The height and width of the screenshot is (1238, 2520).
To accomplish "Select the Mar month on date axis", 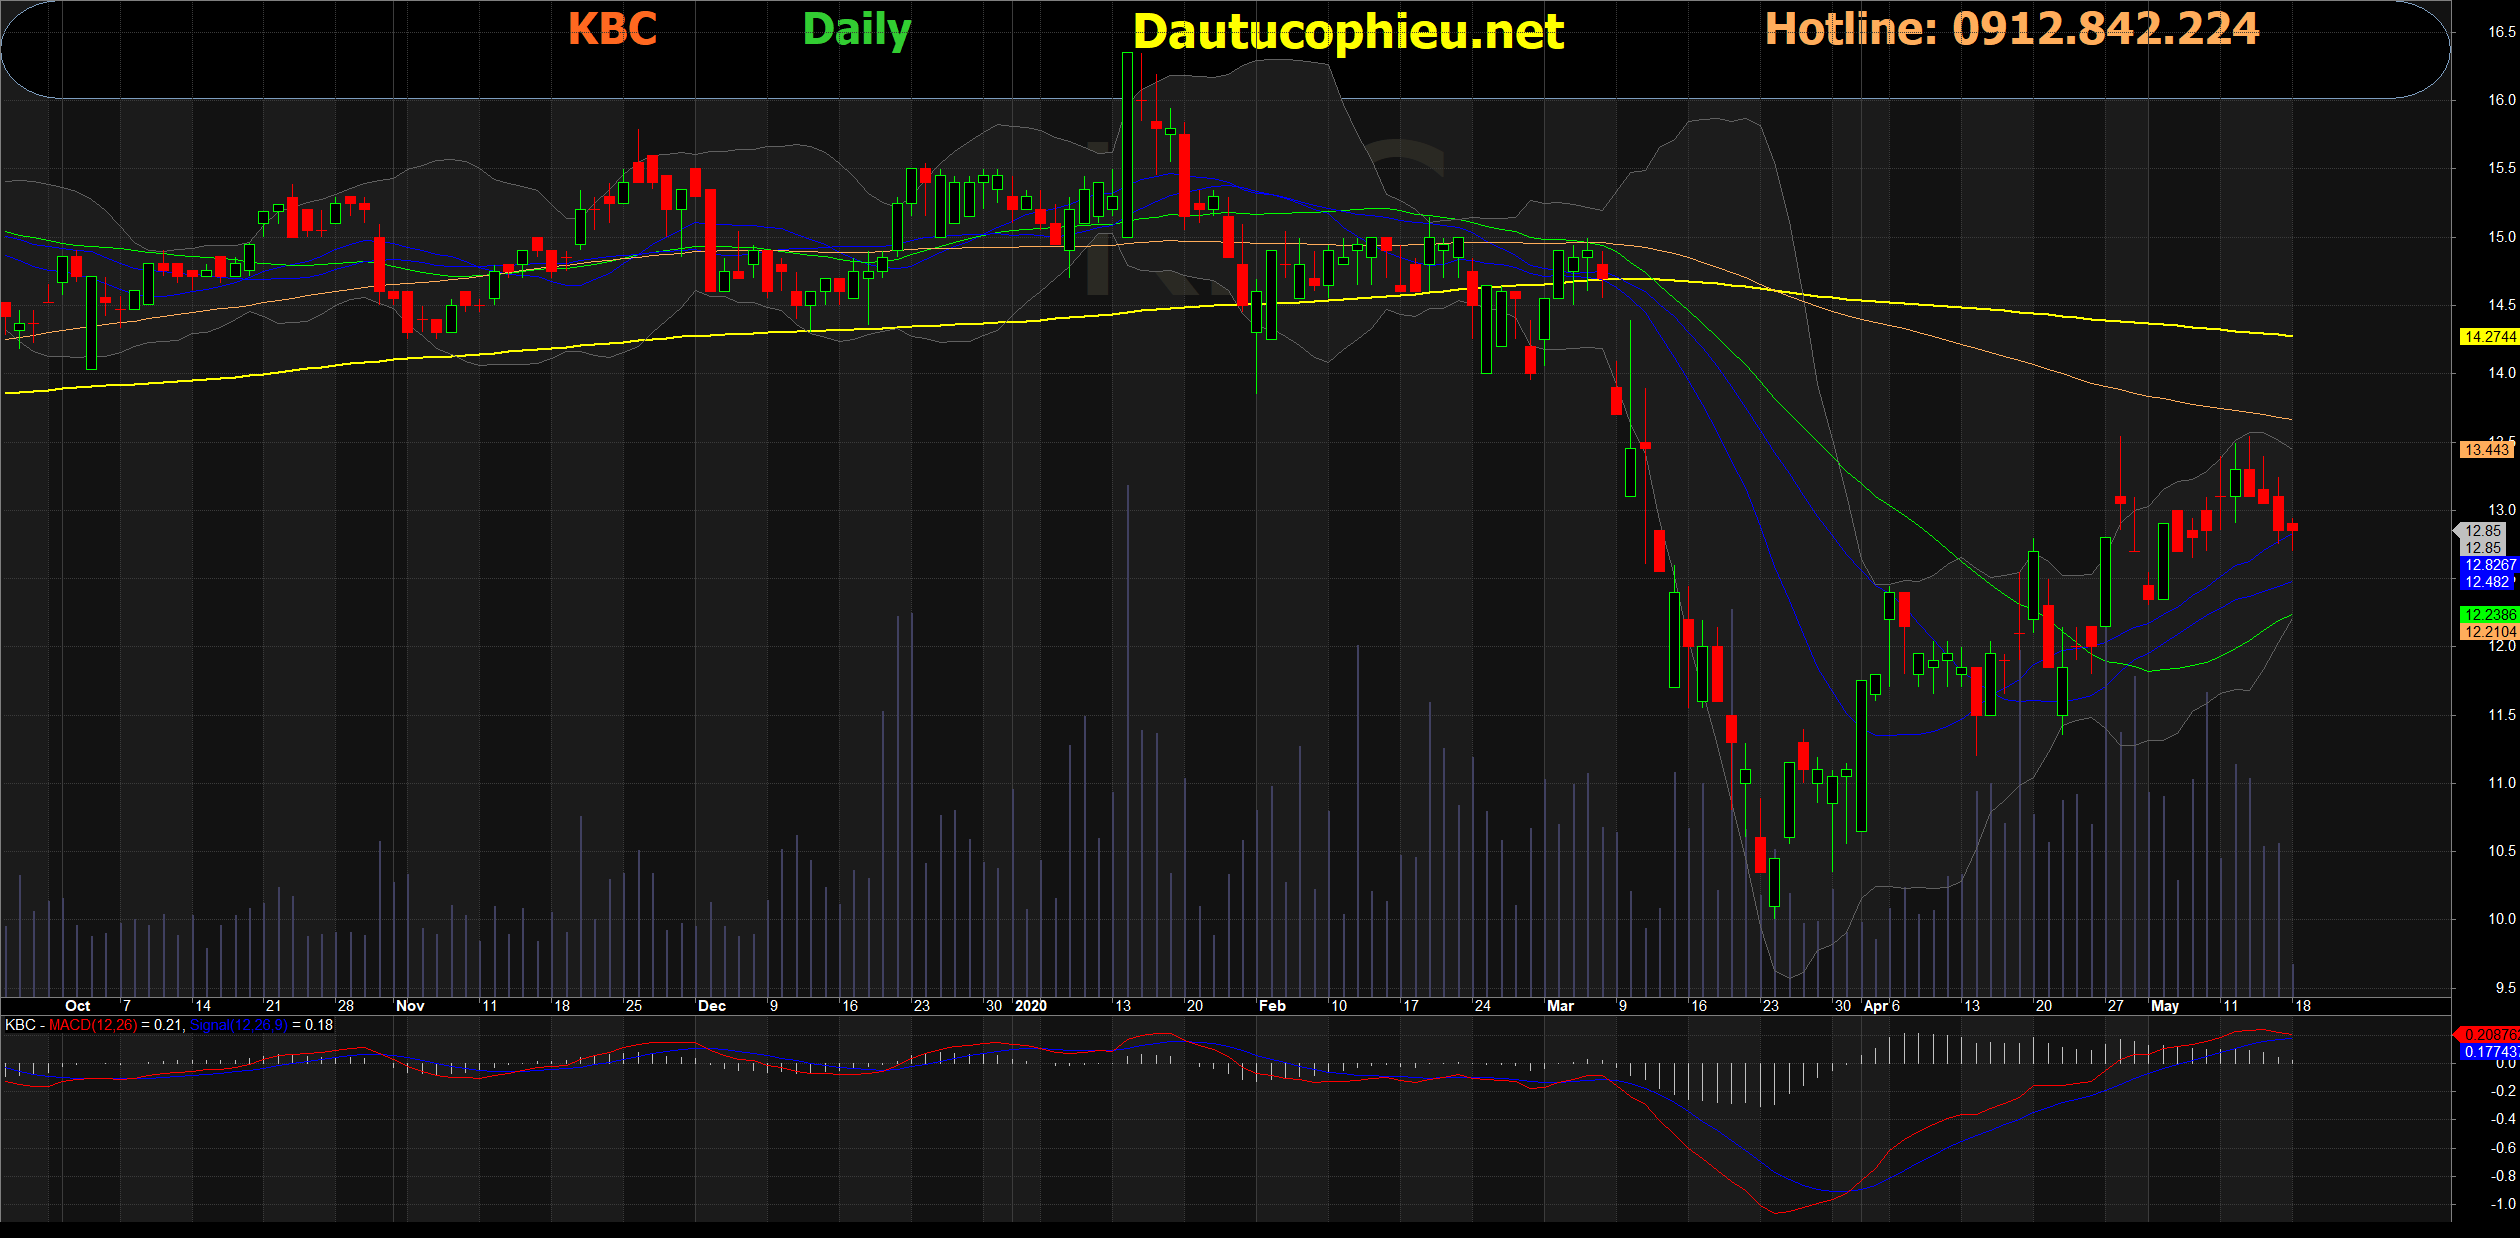I will [x=1560, y=1006].
